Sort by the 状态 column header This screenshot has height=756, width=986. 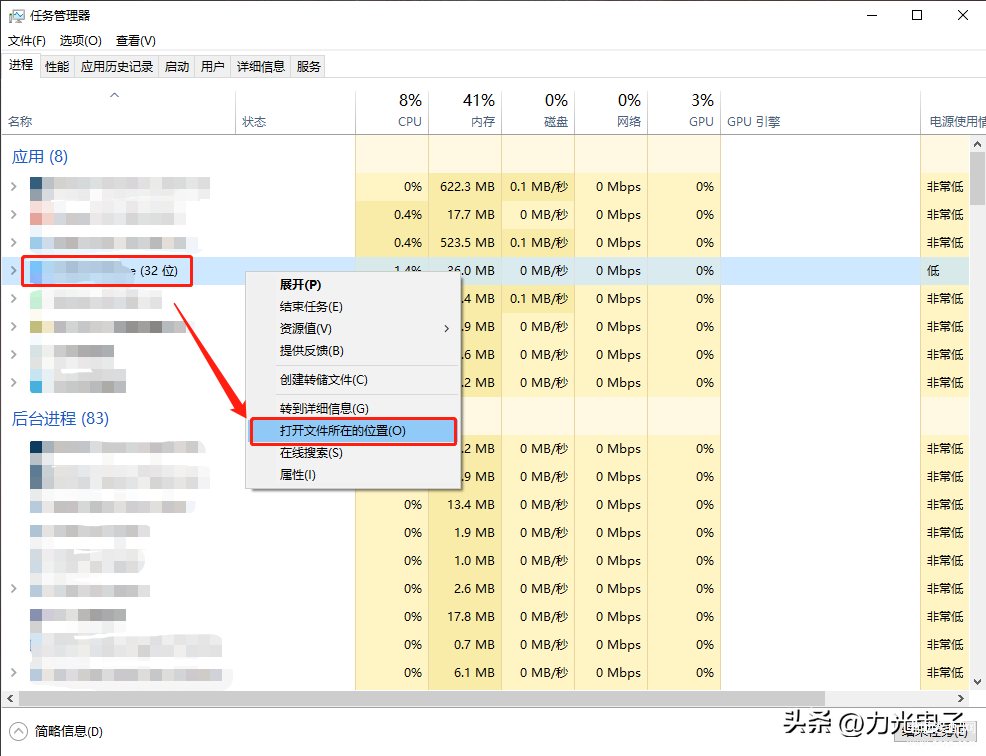[296, 113]
